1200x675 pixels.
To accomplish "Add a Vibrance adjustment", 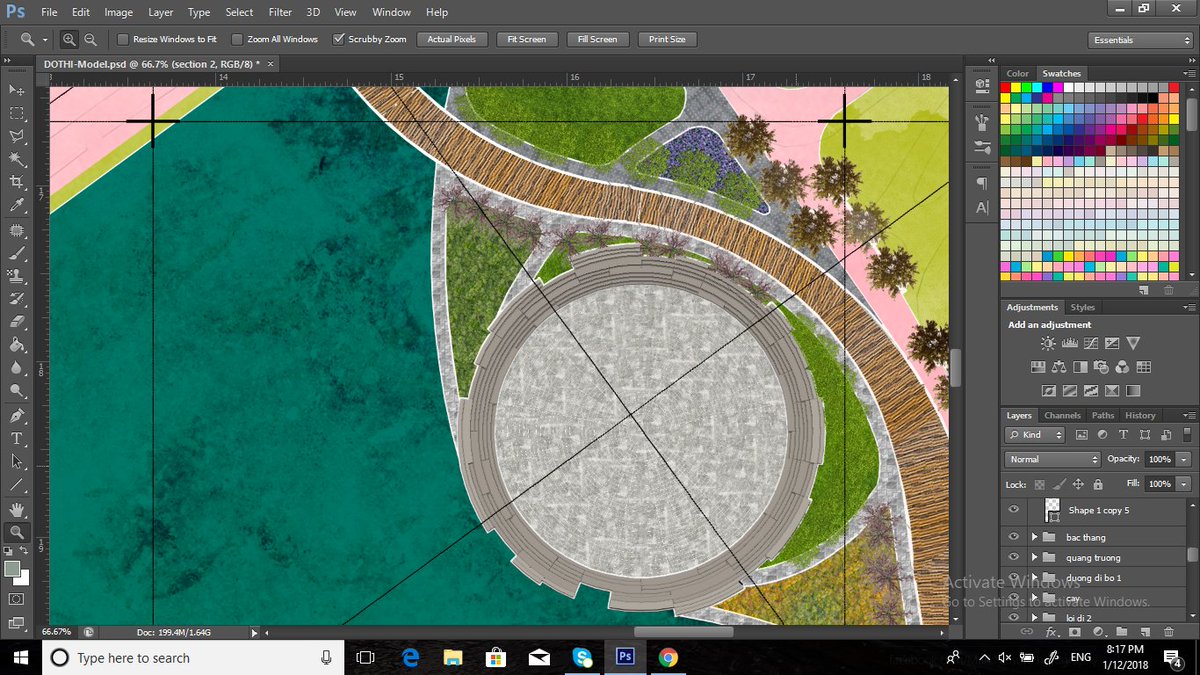I will point(1133,343).
